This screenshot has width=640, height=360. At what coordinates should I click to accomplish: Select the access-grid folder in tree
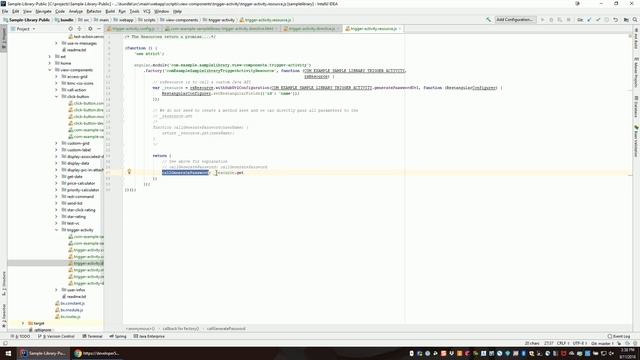[x=74, y=76]
